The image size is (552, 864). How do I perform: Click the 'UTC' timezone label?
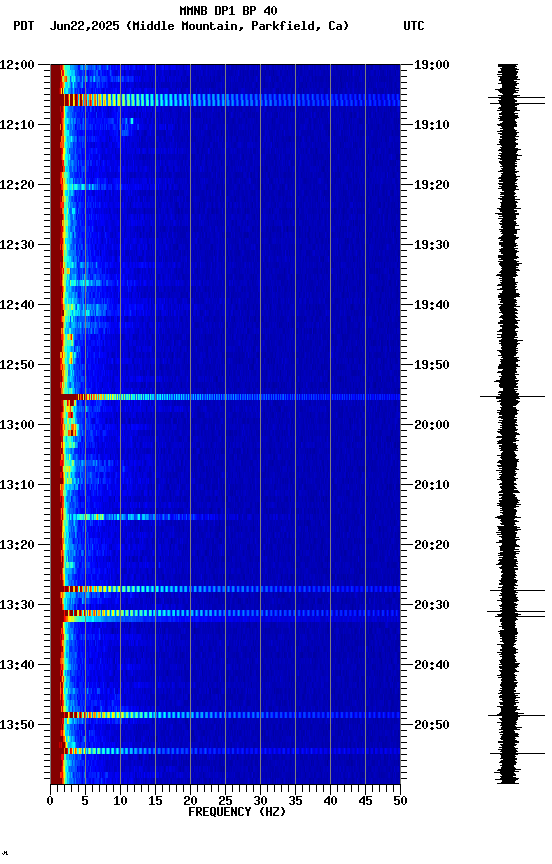[x=414, y=26]
